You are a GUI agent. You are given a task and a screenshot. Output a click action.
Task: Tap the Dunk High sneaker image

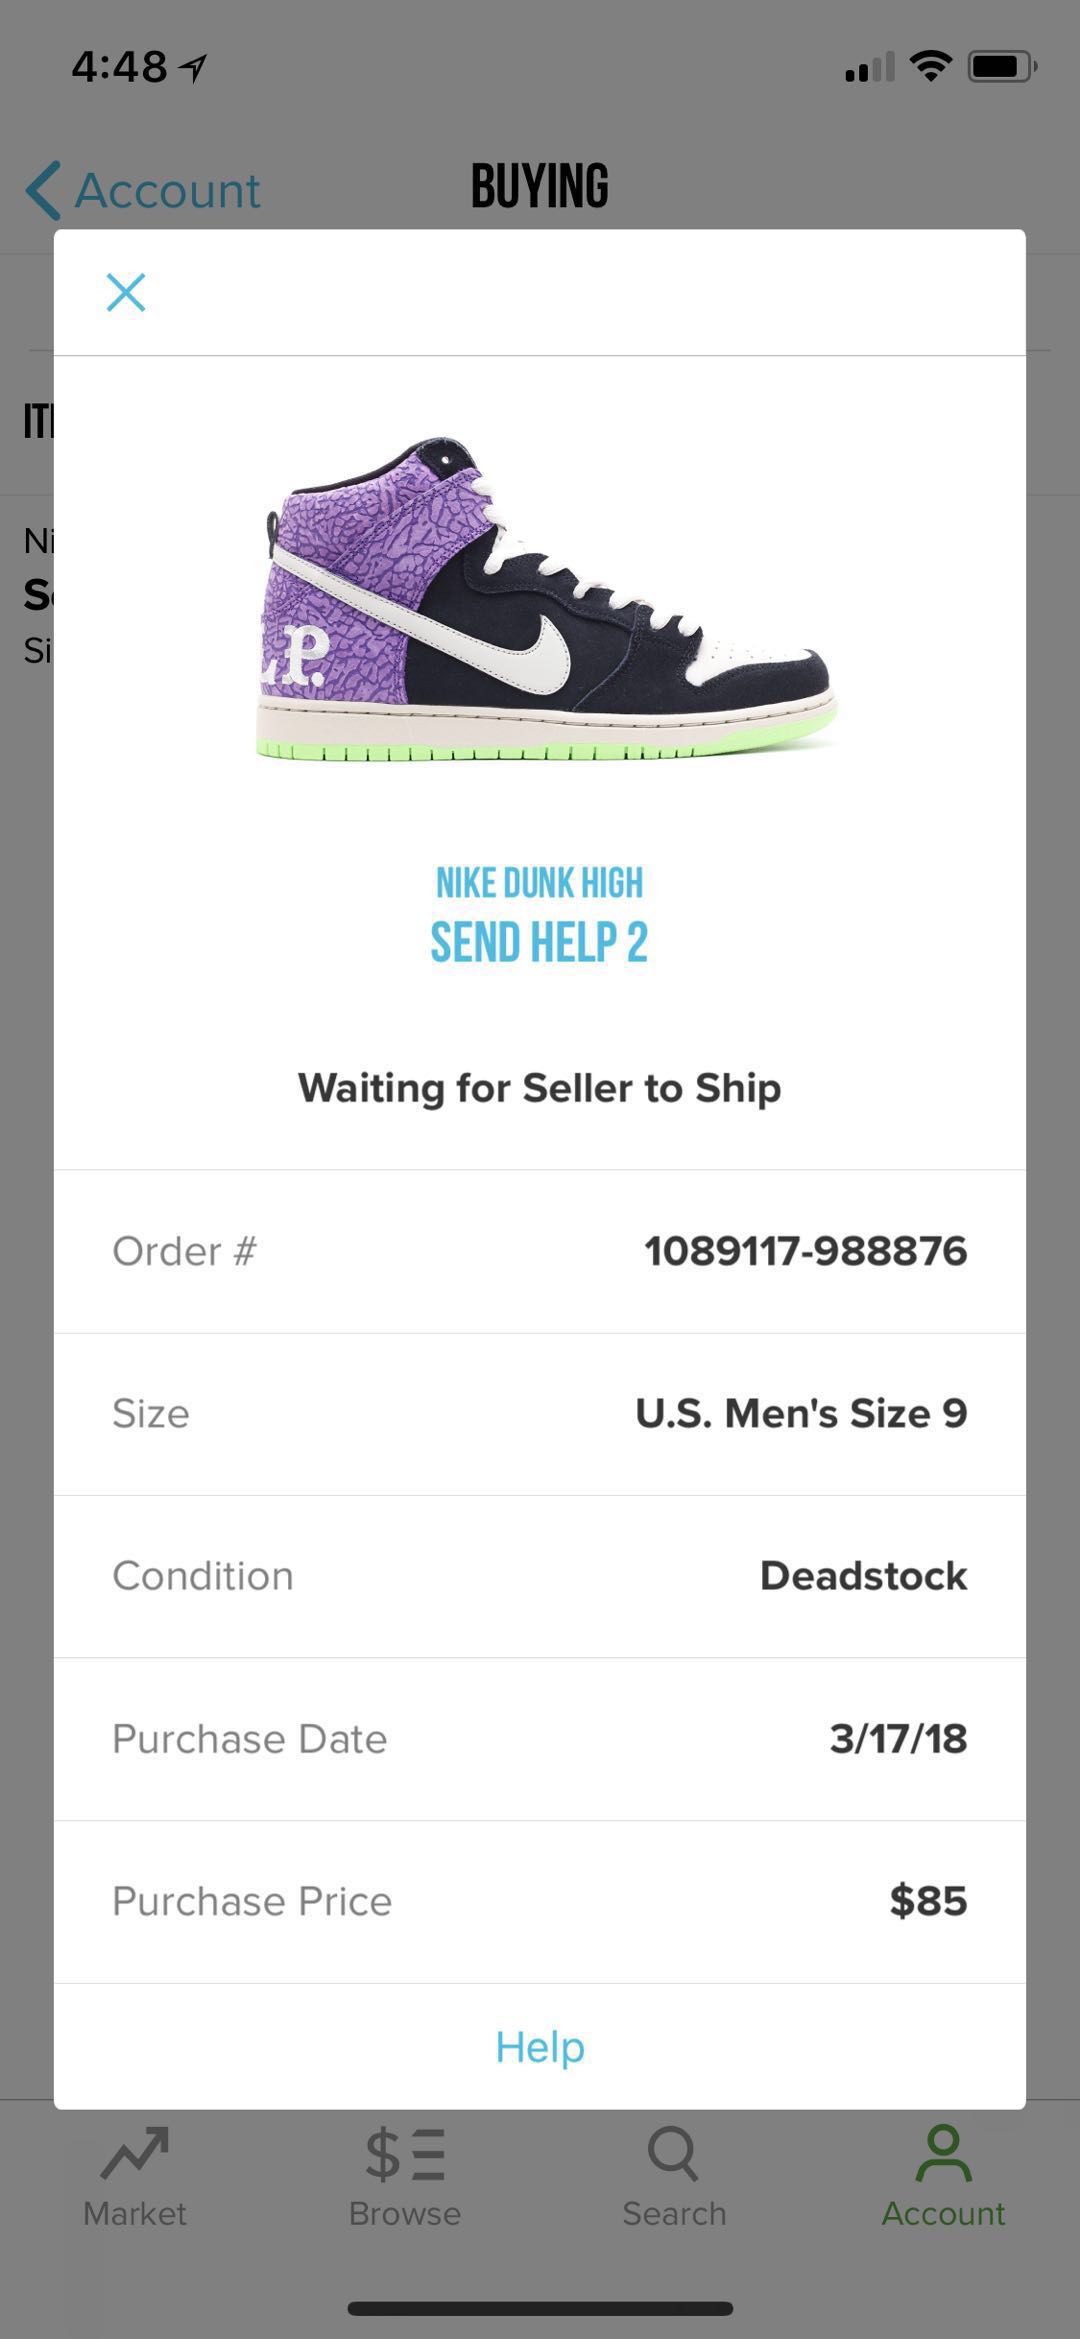(545, 600)
